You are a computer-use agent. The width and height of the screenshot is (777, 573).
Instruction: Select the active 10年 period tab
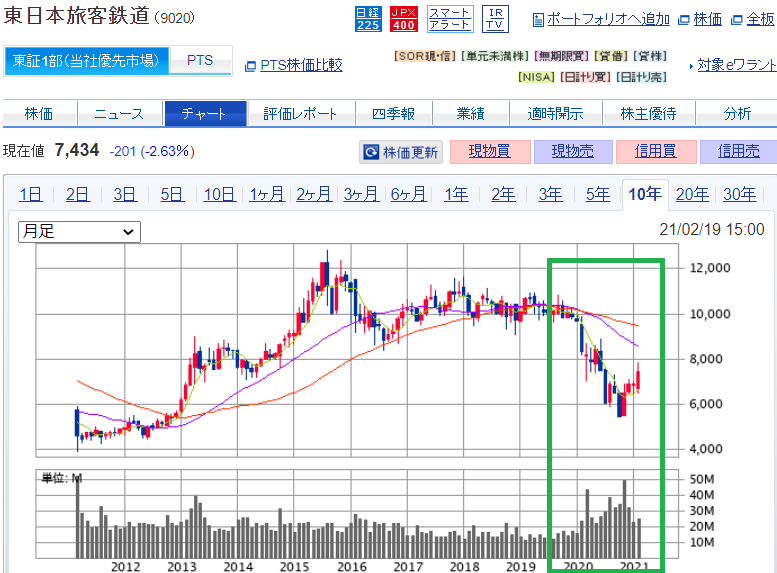(x=645, y=194)
